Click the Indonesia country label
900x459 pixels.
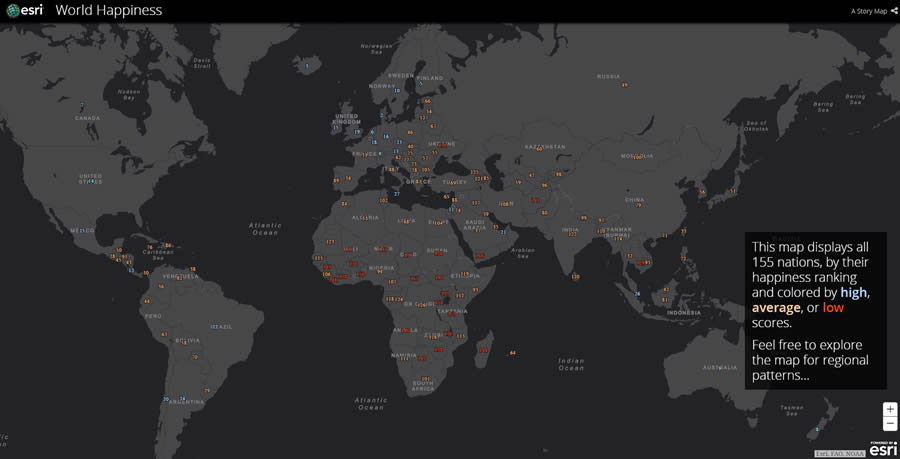(684, 313)
